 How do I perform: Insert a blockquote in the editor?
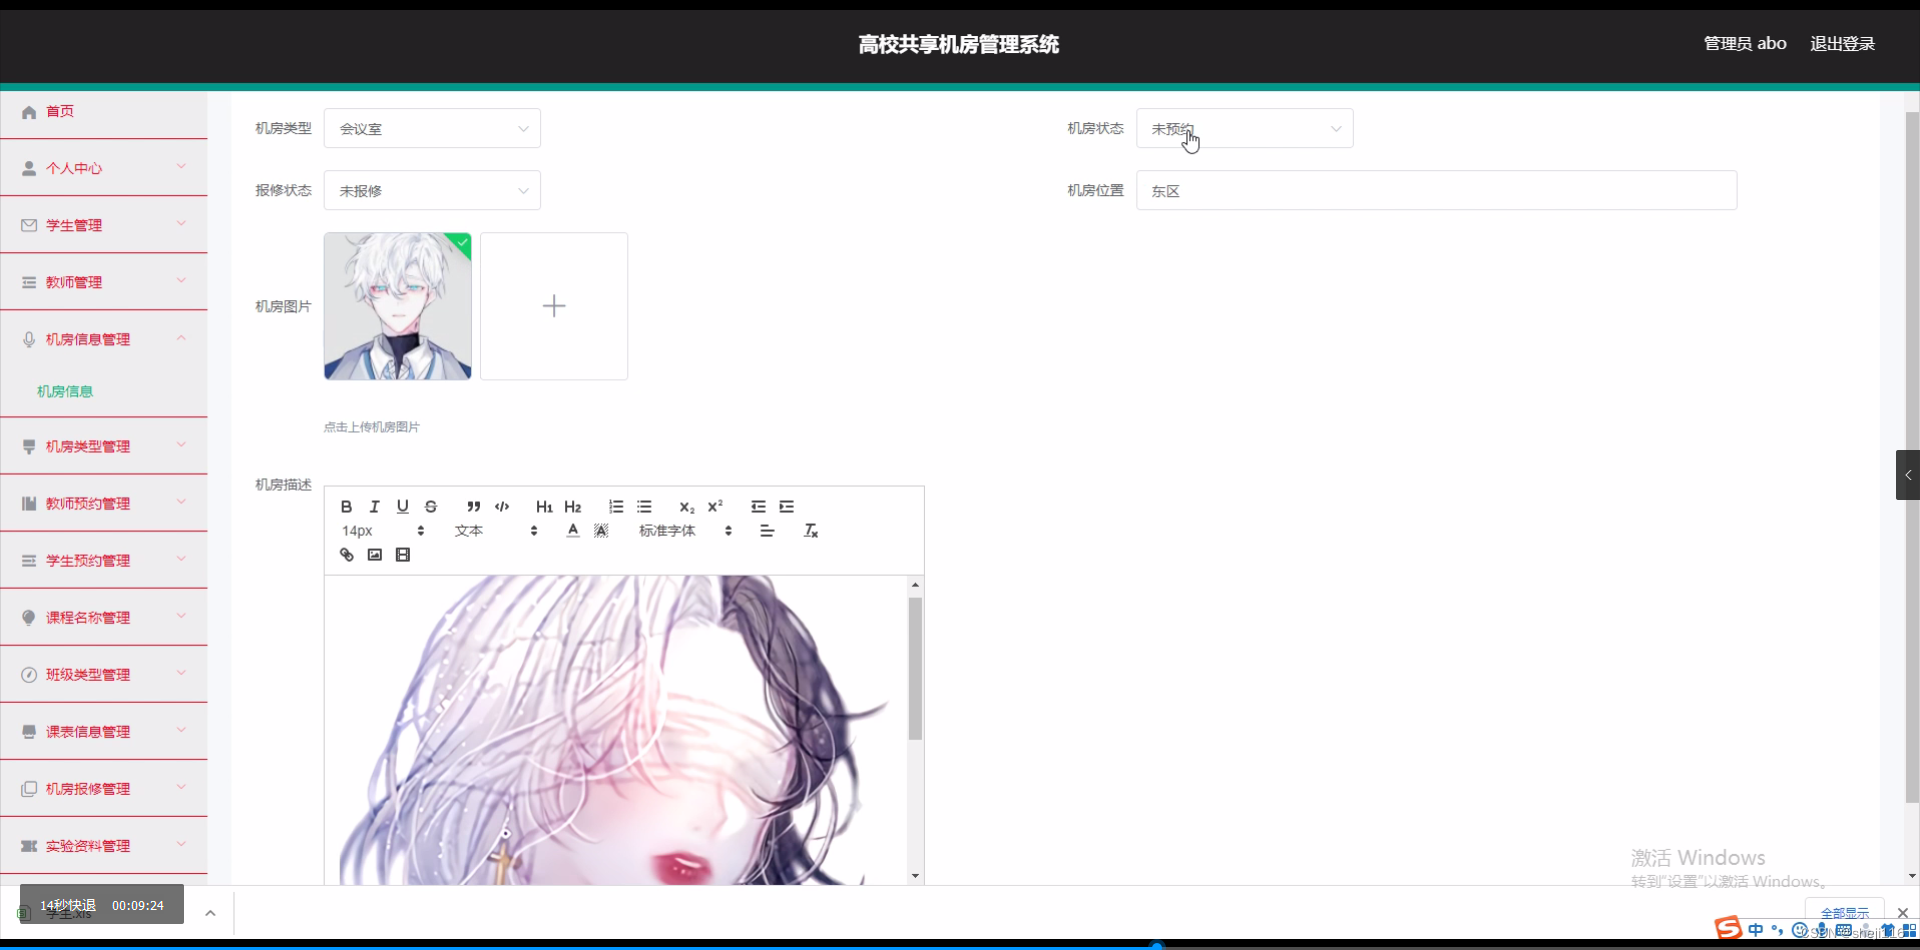tap(475, 506)
